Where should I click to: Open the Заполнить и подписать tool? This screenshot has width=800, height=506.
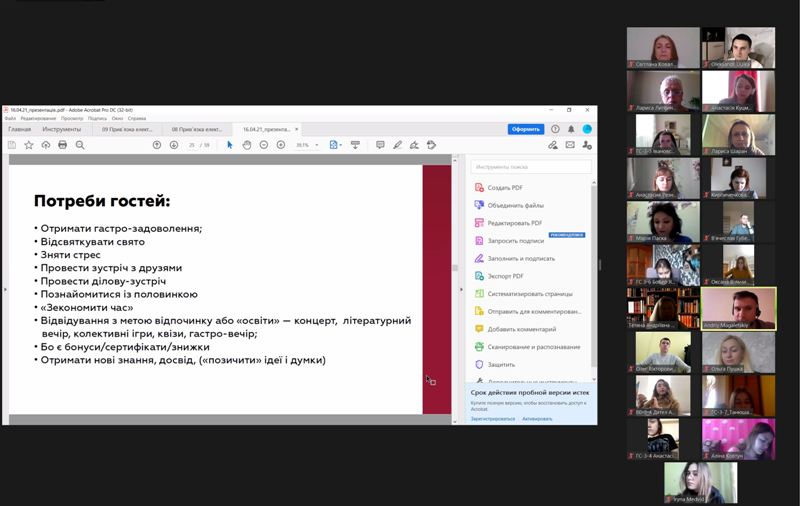[521, 259]
